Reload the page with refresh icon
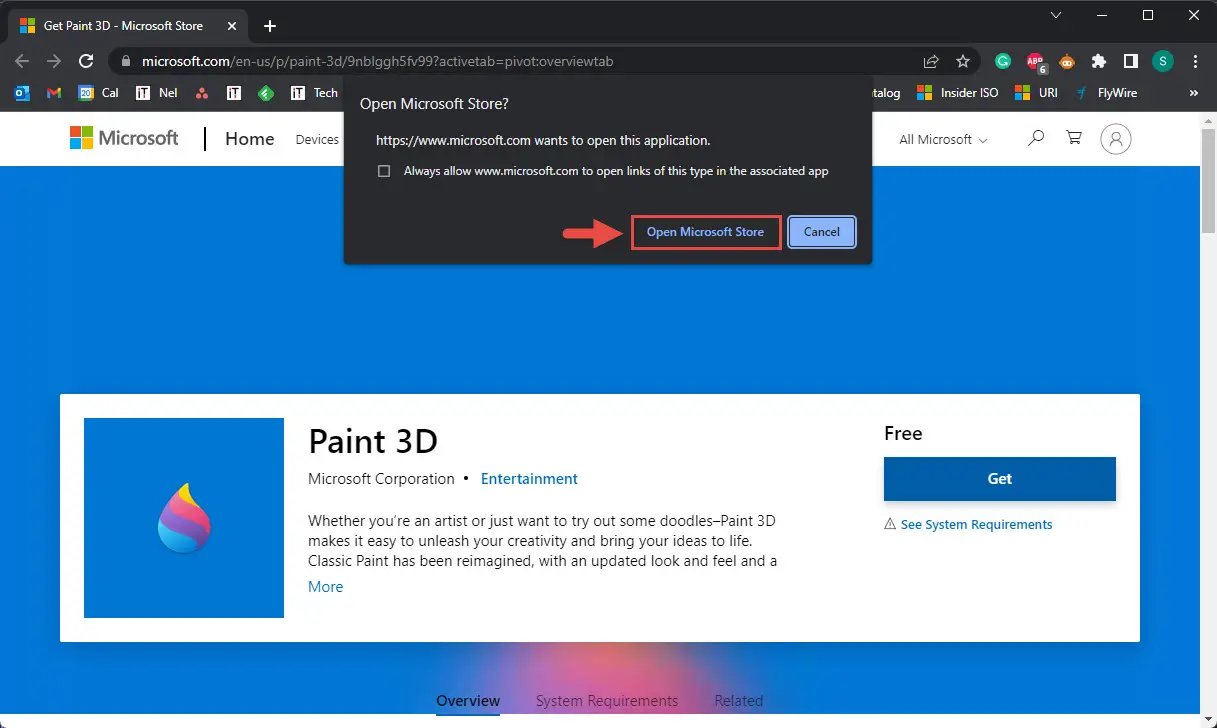This screenshot has height=728, width=1217. (86, 61)
